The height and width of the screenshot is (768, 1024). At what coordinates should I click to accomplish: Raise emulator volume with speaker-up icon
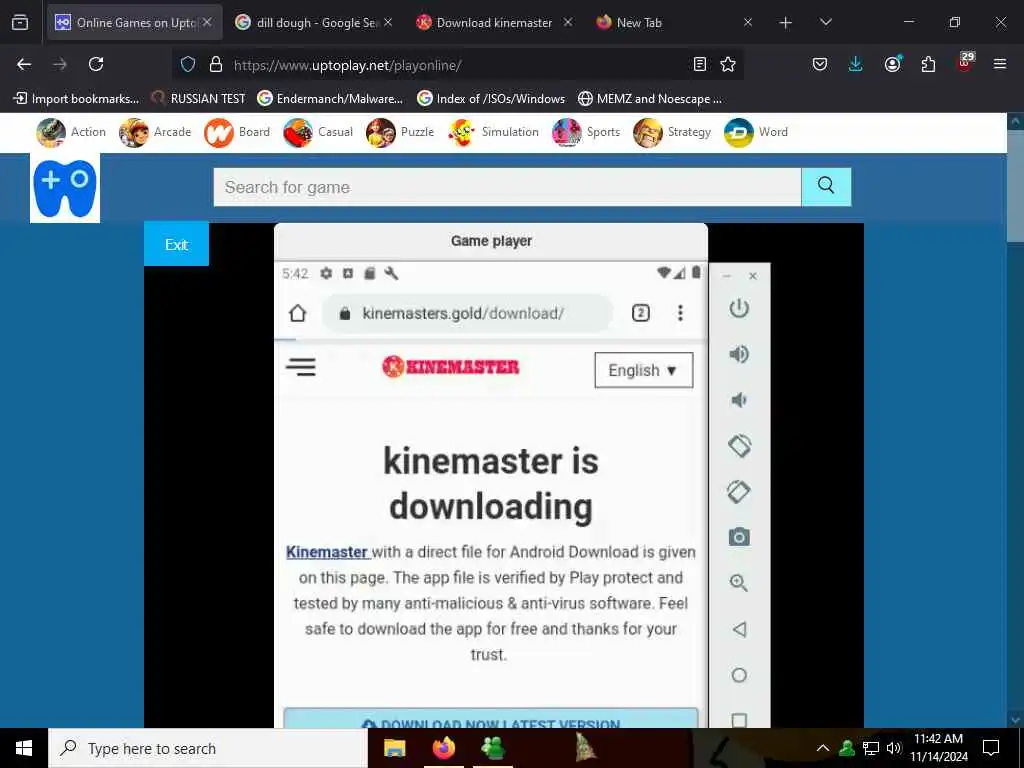(x=739, y=354)
